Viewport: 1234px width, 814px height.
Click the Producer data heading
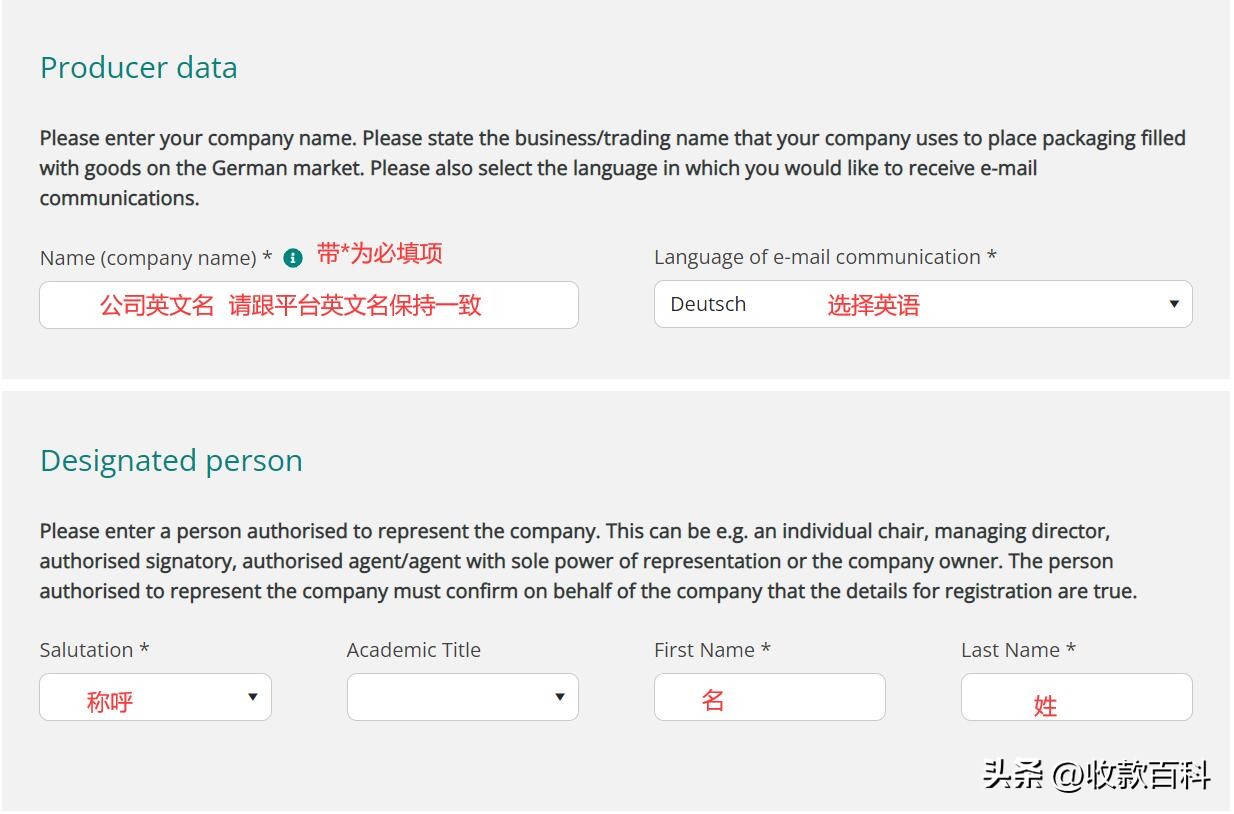pyautogui.click(x=138, y=67)
